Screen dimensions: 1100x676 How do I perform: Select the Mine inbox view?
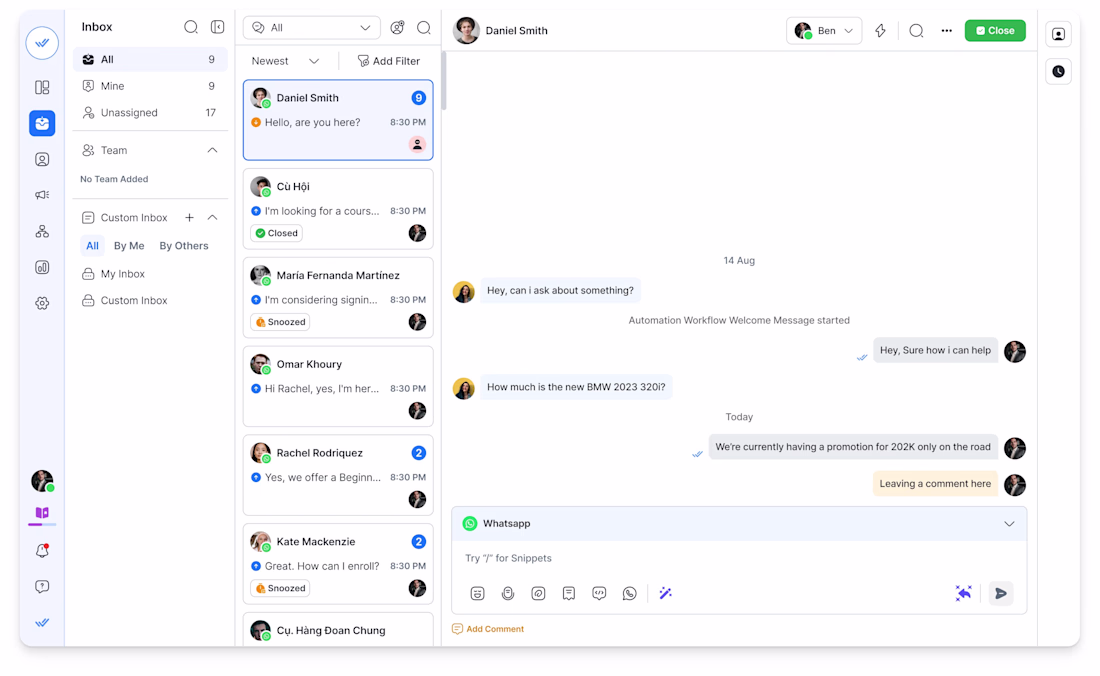tap(150, 86)
